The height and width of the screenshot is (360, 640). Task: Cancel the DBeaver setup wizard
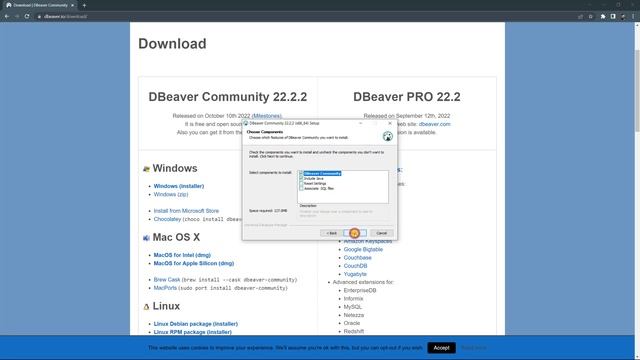pyautogui.click(x=382, y=233)
